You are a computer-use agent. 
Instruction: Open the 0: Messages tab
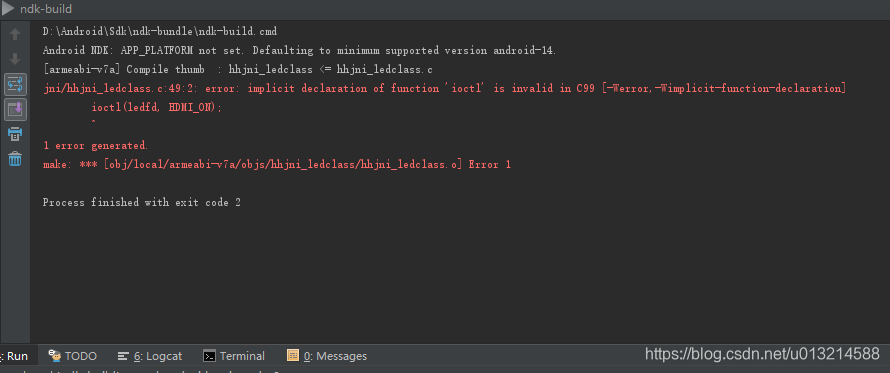327,356
